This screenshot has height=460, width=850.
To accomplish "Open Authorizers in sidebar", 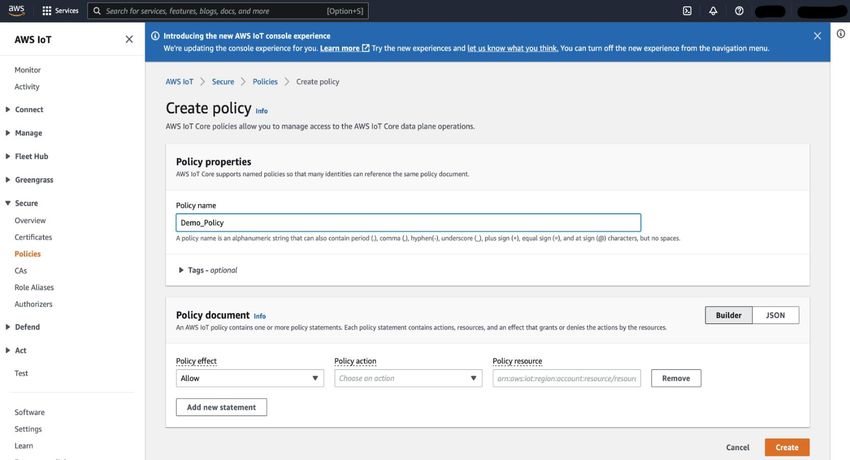I will [34, 304].
